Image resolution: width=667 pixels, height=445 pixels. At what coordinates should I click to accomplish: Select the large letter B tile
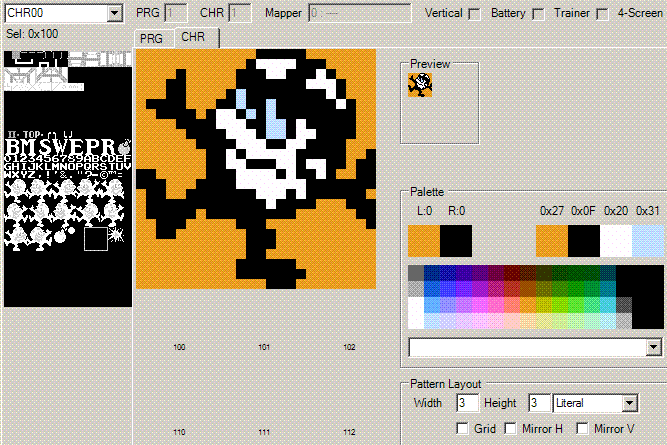[x=14, y=146]
